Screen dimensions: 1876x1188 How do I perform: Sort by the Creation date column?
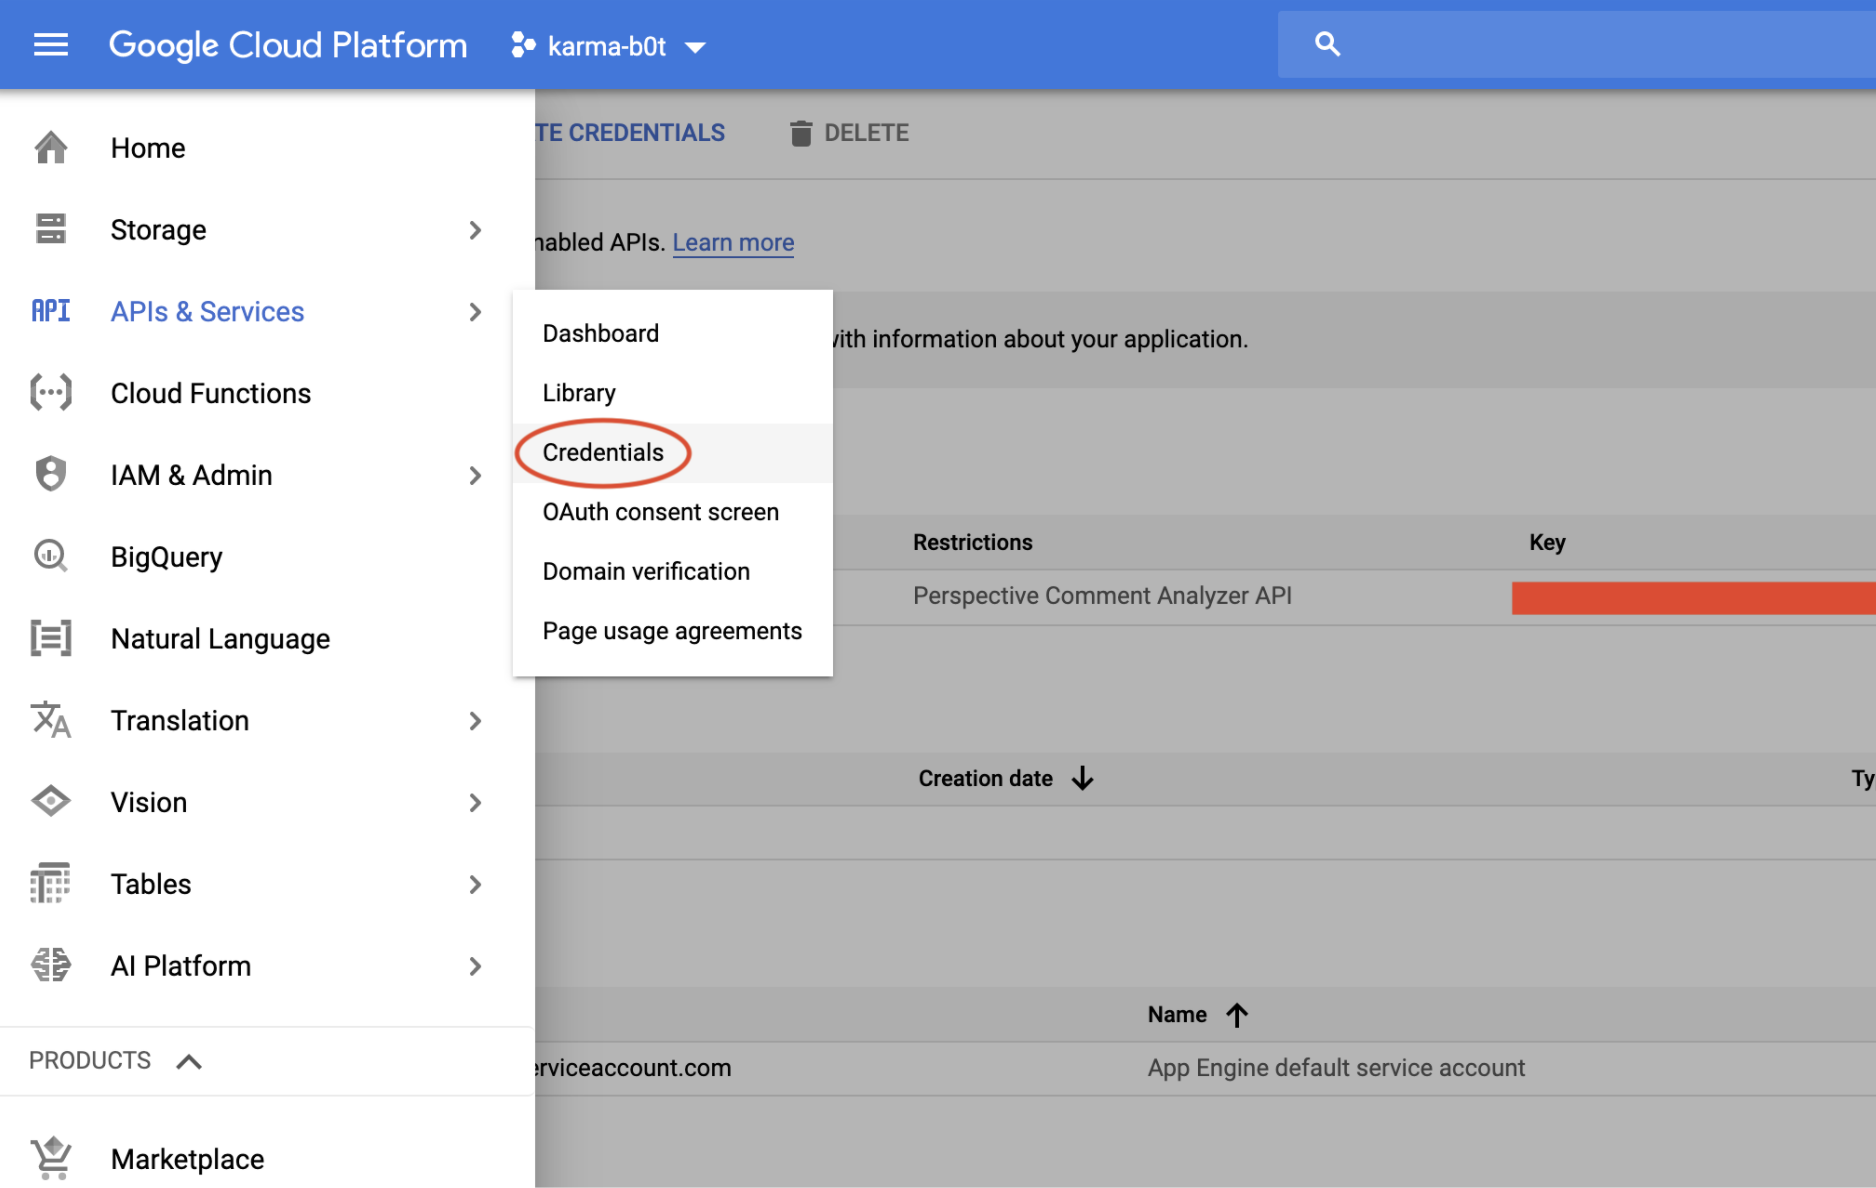click(986, 778)
